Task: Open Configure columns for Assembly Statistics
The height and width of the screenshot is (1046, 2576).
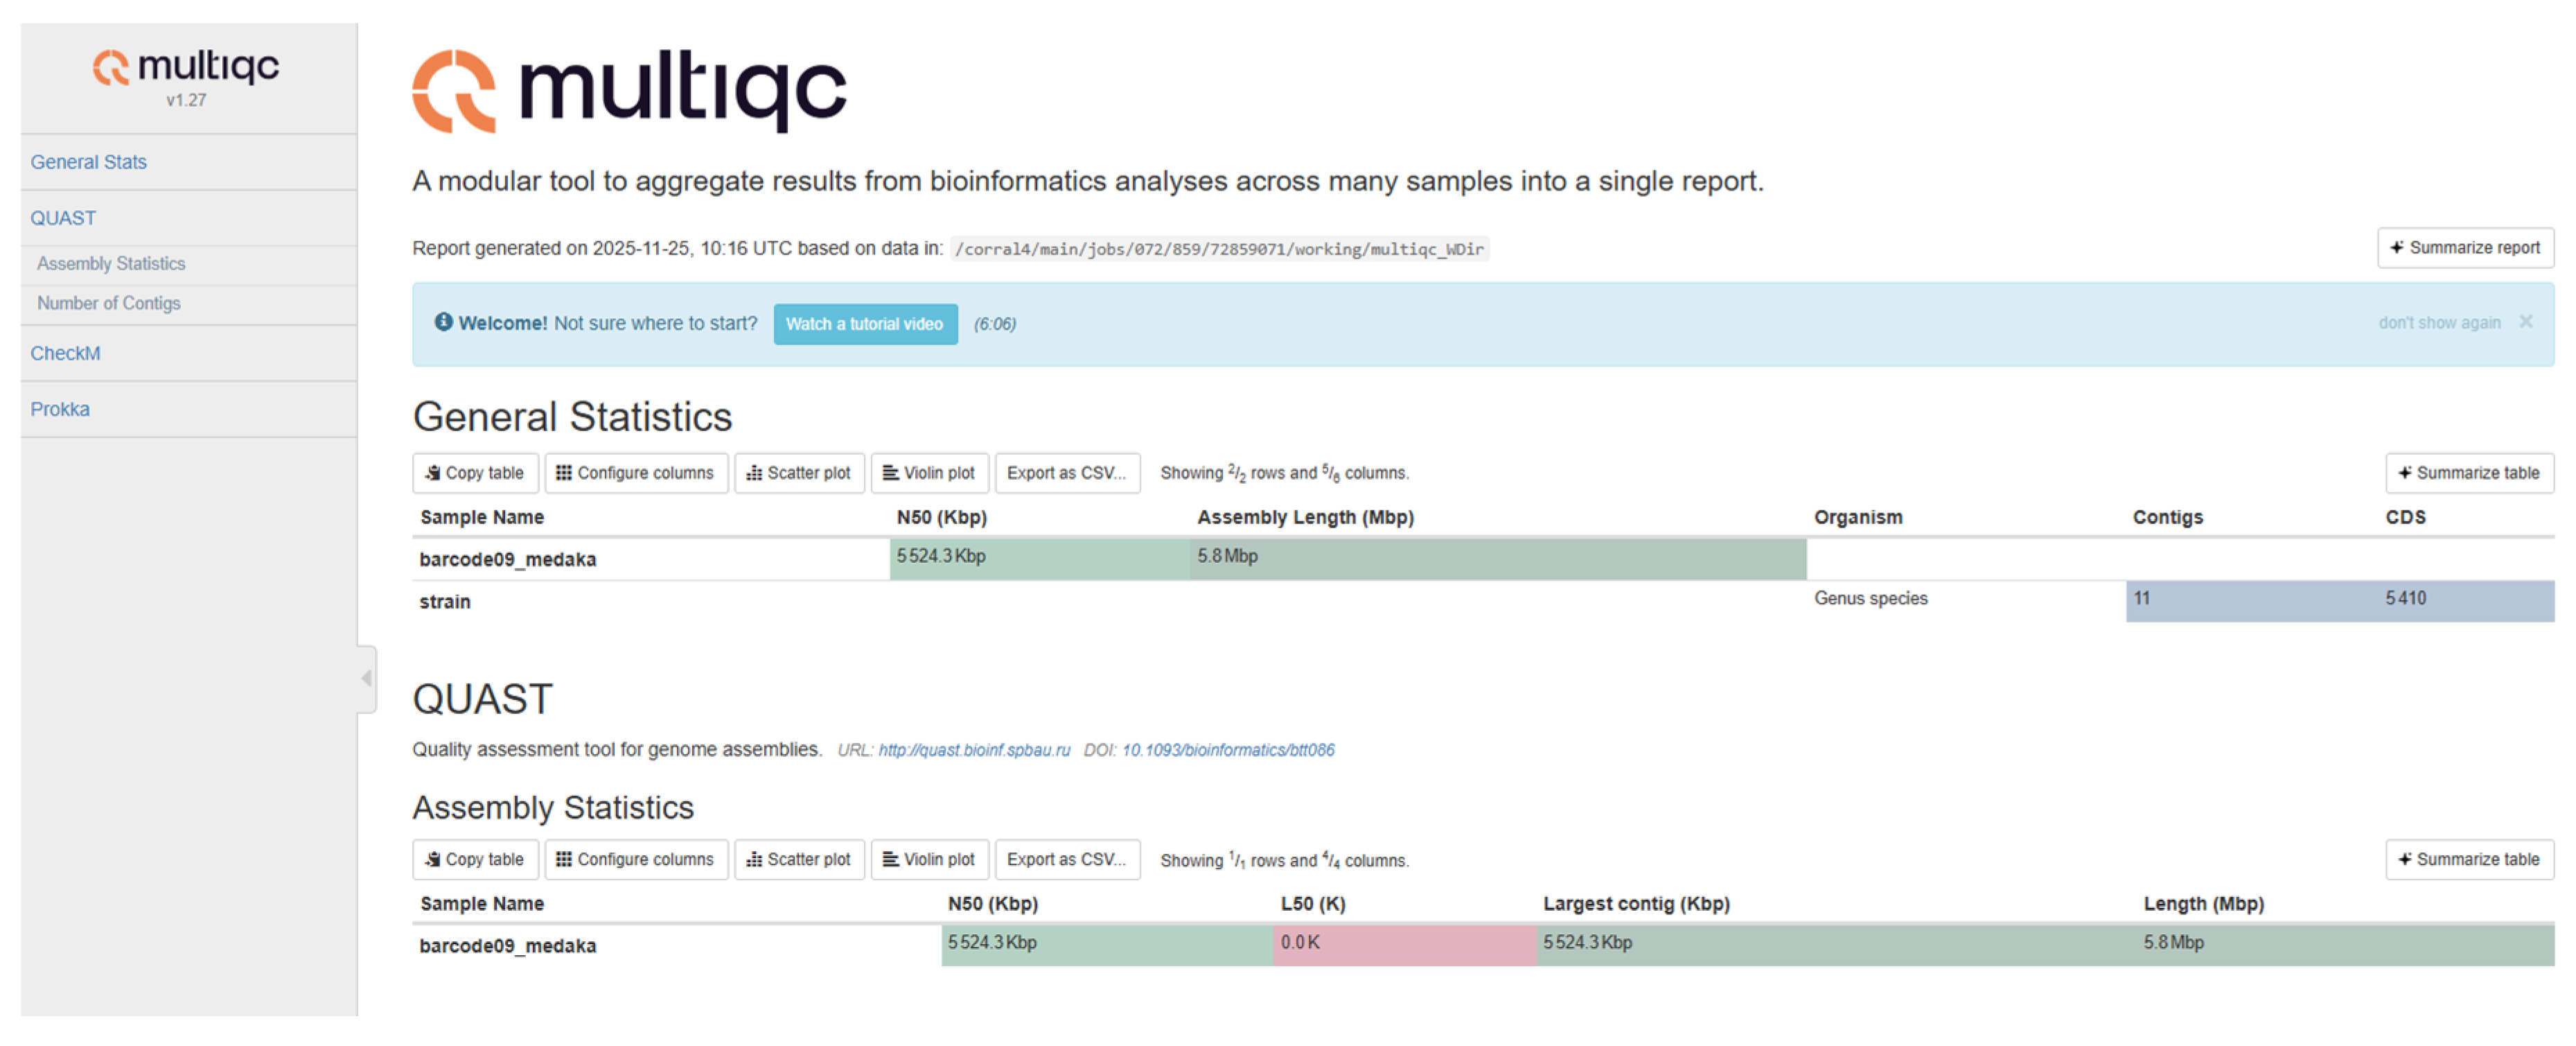Action: click(636, 859)
